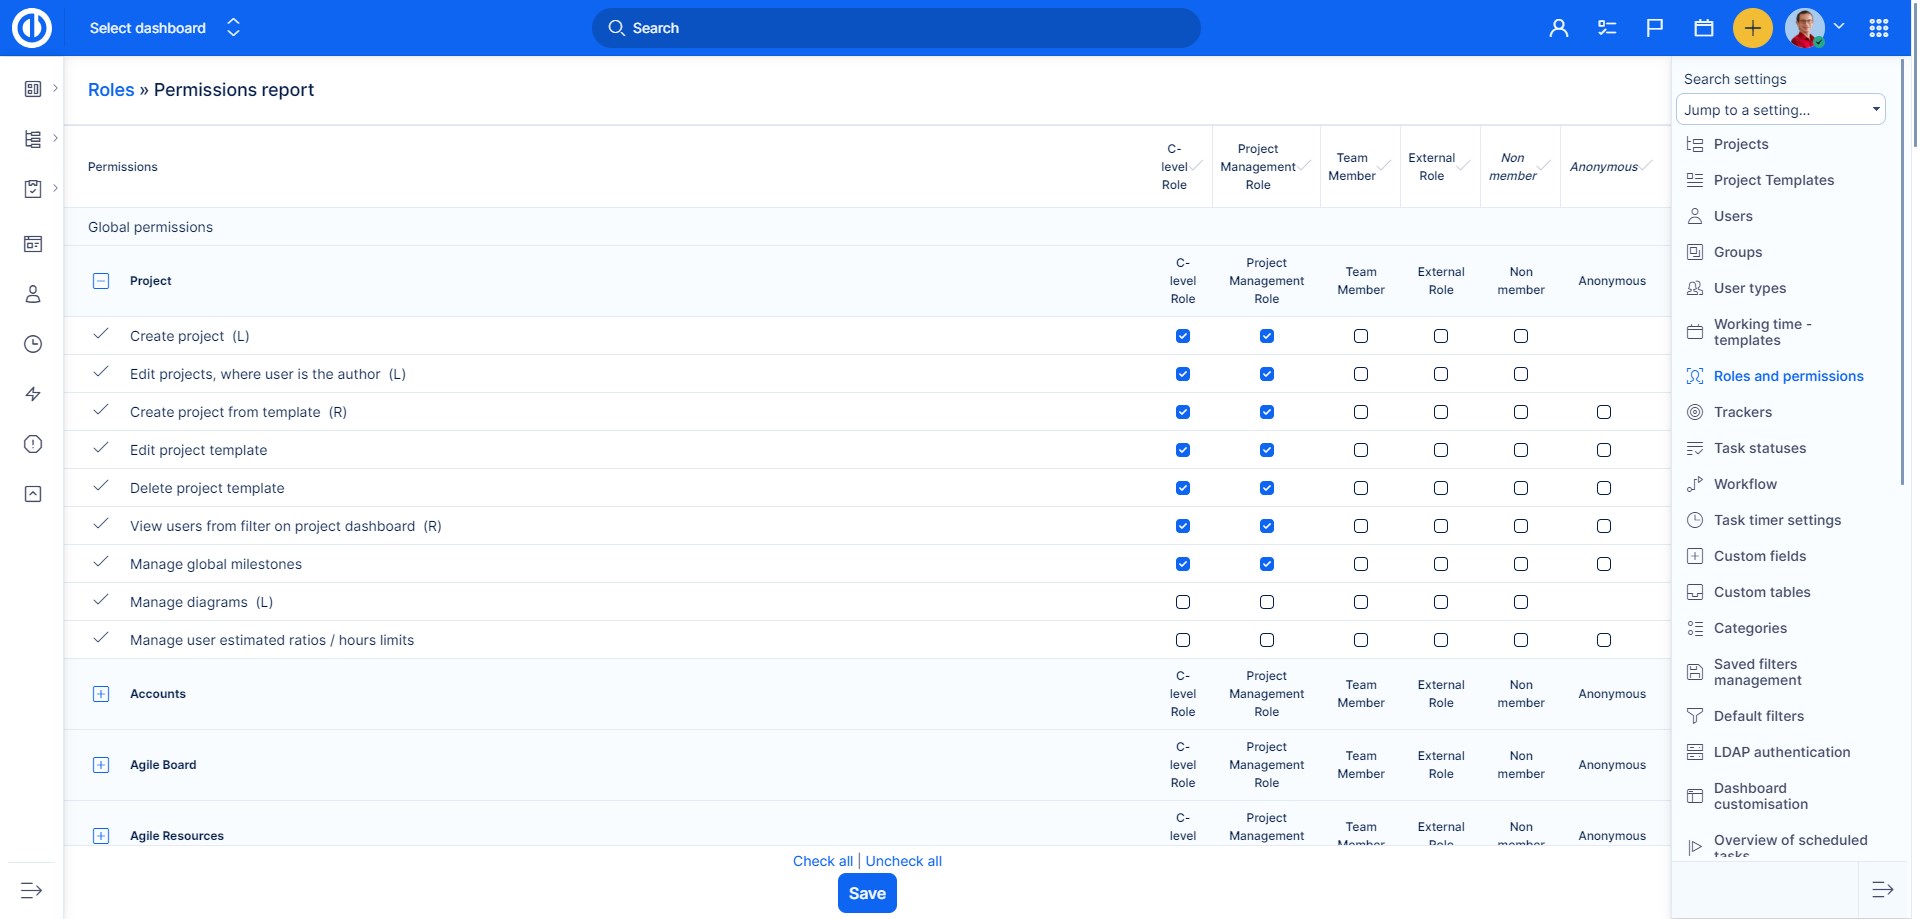
Task: Click the yellow plus create button
Action: pos(1752,28)
